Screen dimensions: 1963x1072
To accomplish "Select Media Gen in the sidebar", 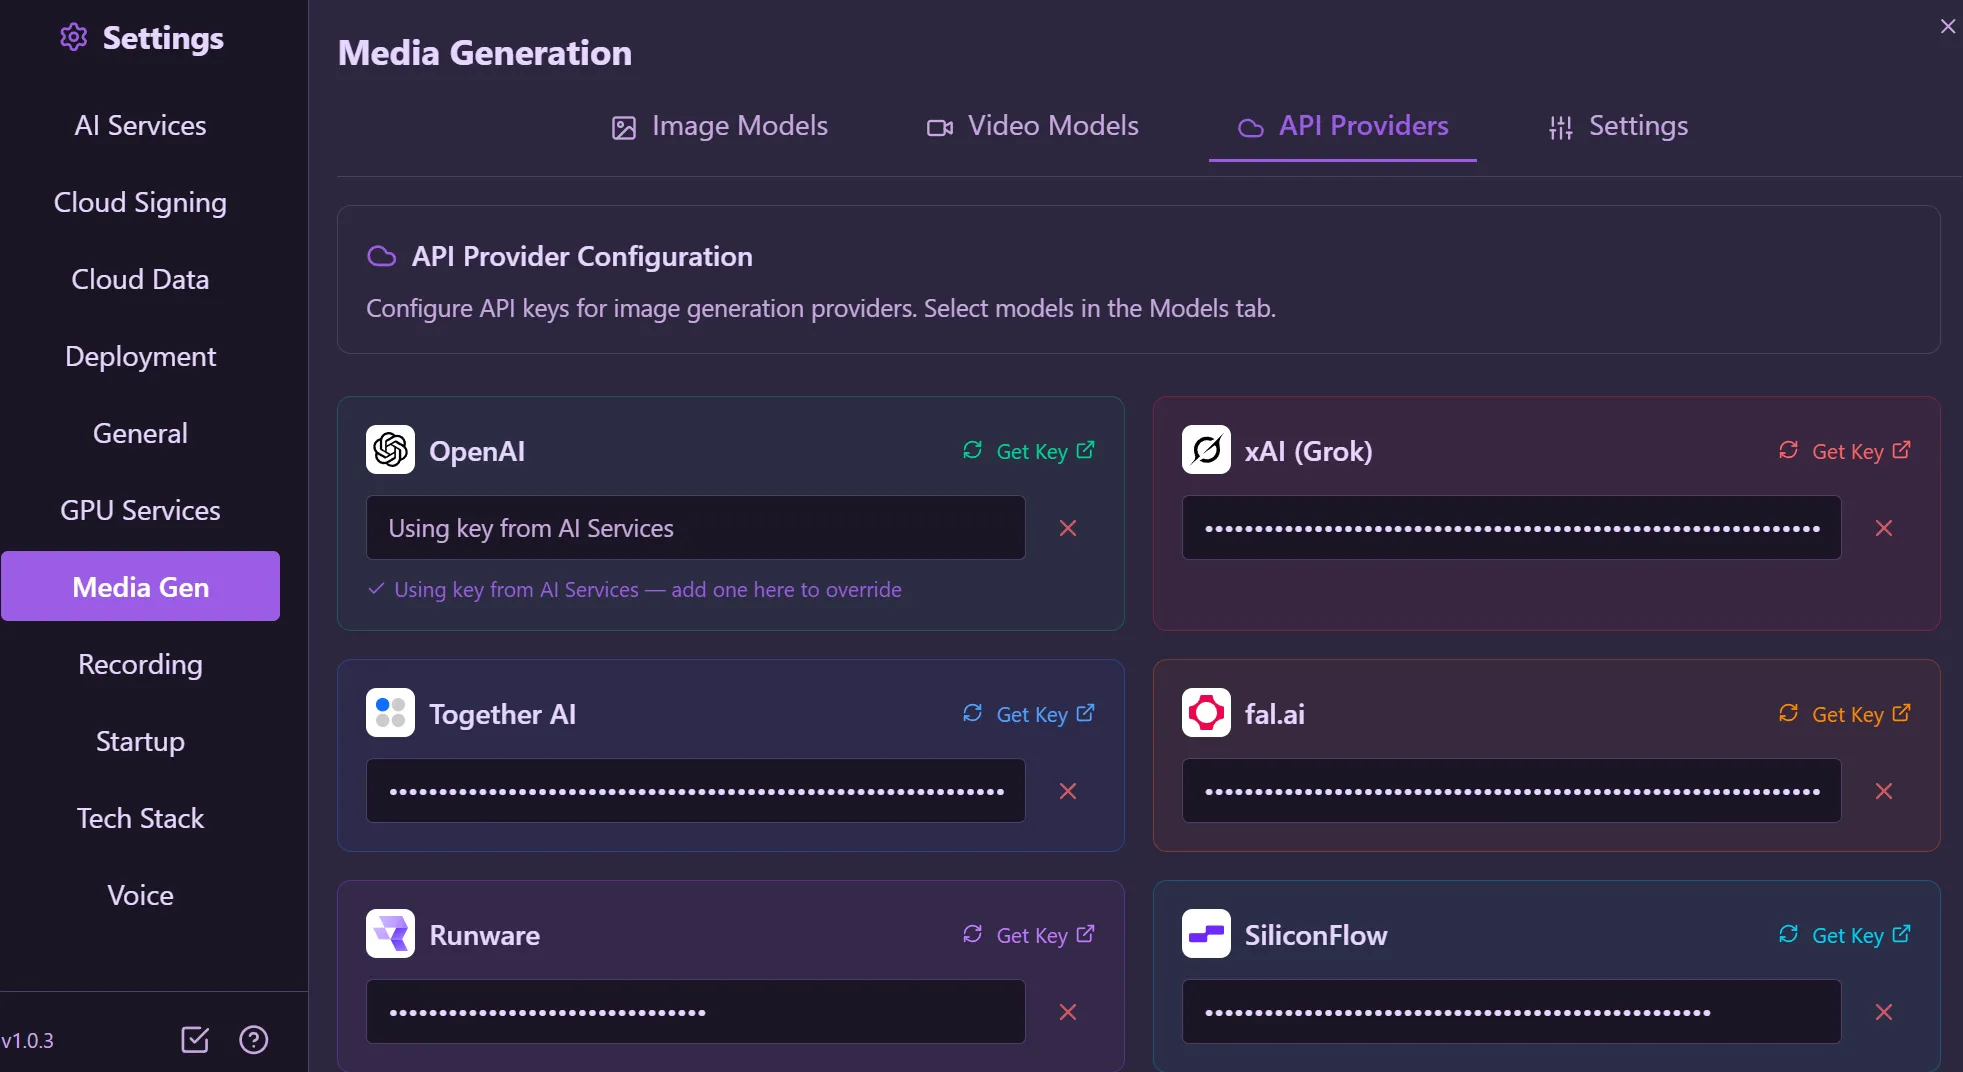I will pyautogui.click(x=140, y=586).
